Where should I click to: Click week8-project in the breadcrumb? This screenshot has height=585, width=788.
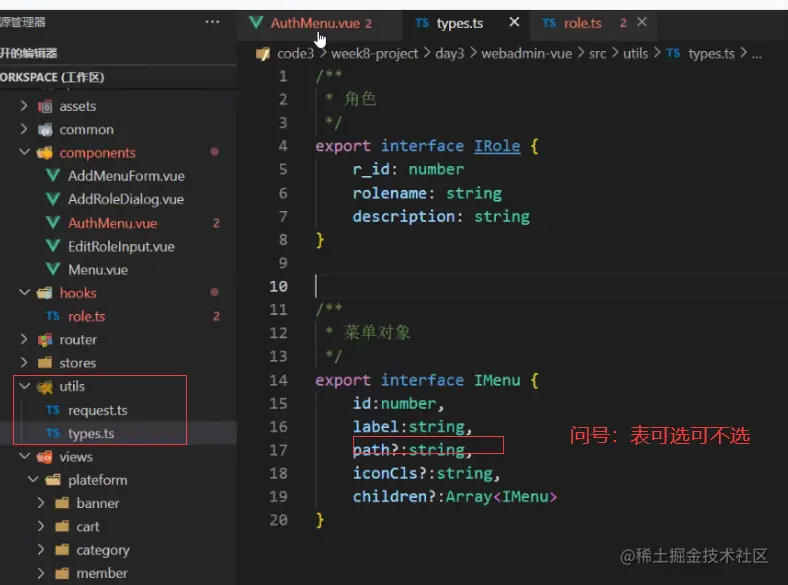pos(374,53)
